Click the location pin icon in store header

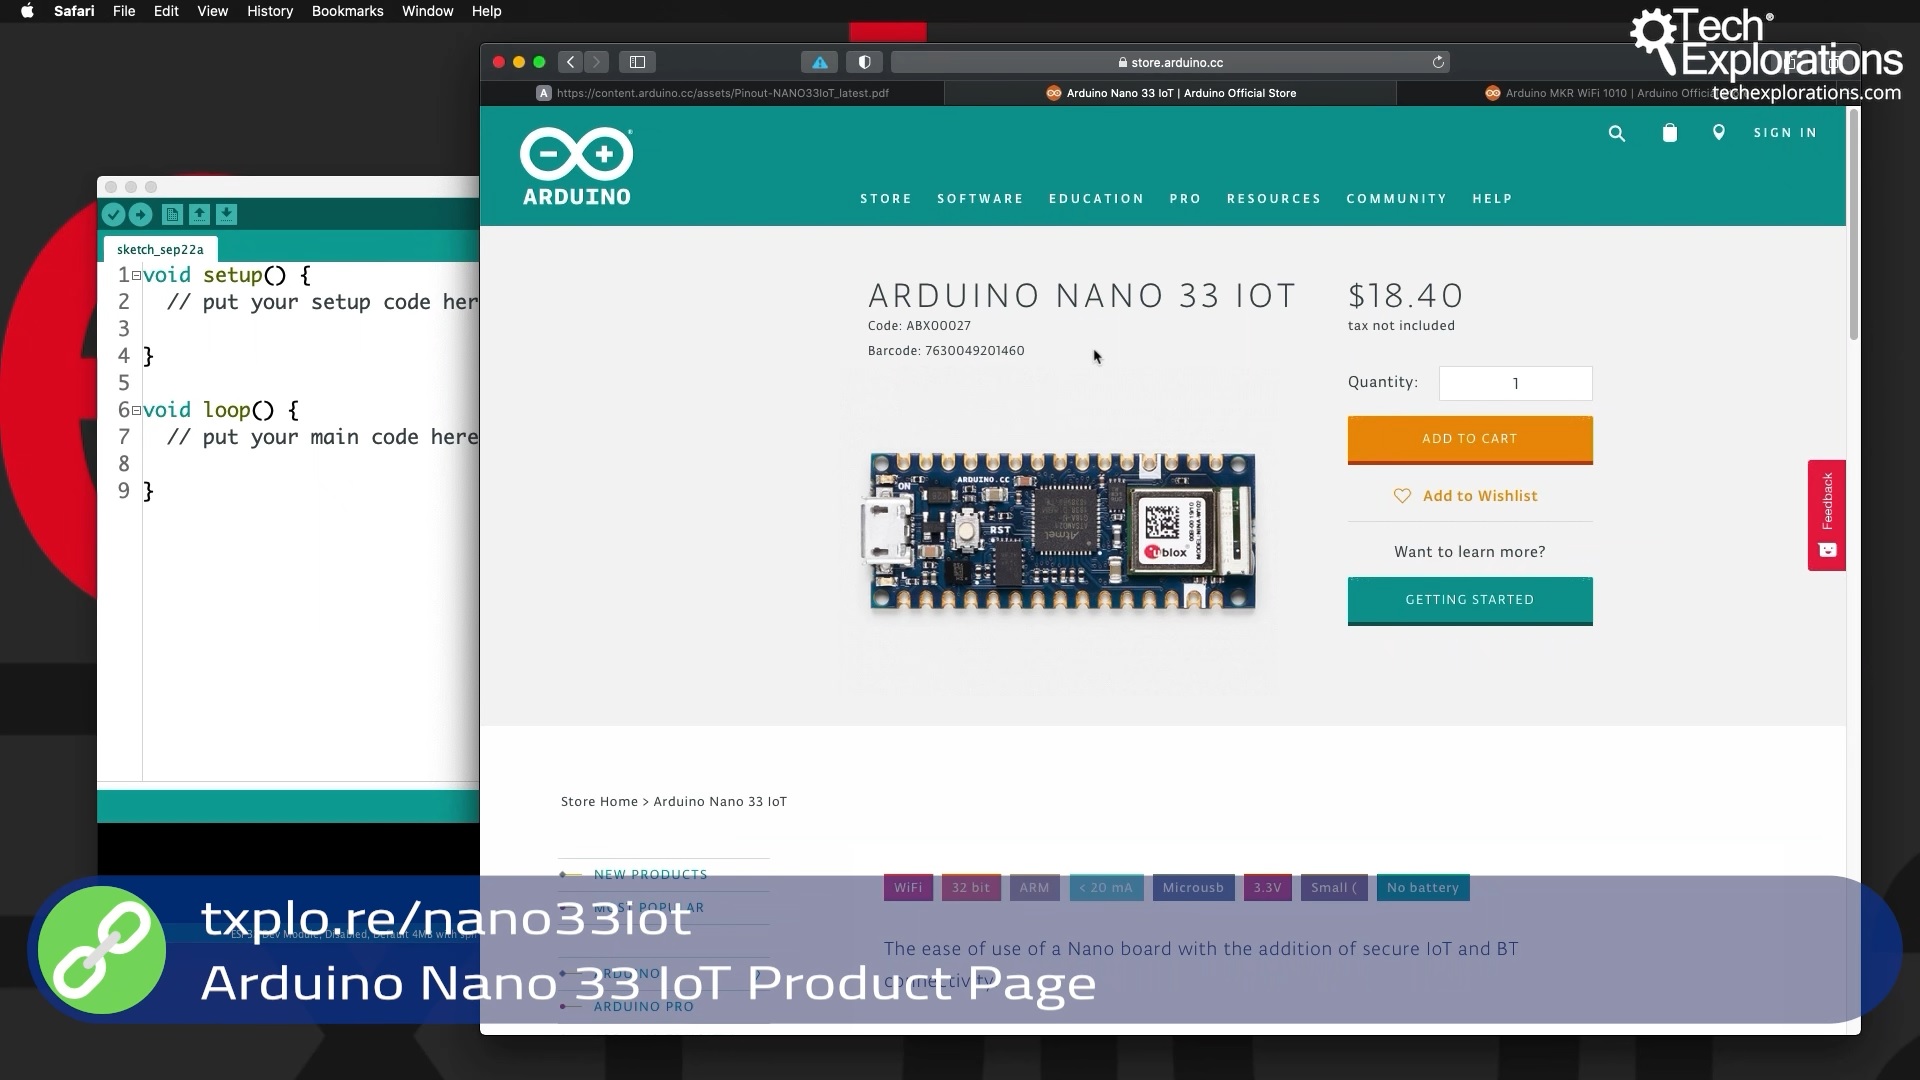1719,132
